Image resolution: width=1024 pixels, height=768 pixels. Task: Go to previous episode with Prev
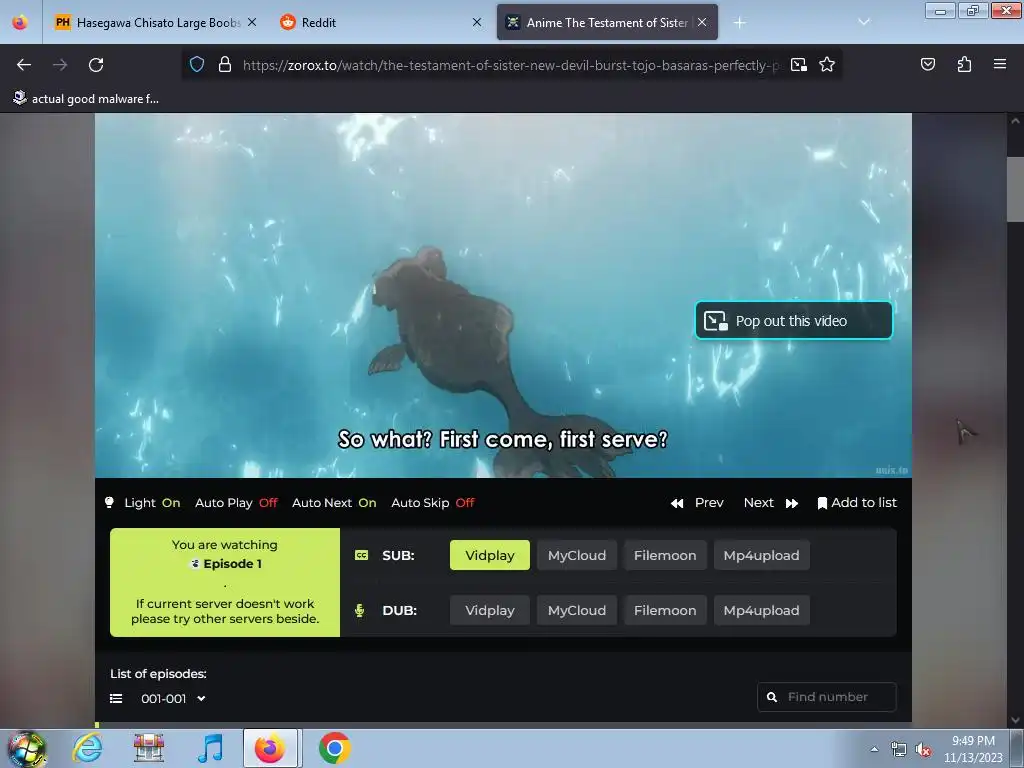coord(697,503)
